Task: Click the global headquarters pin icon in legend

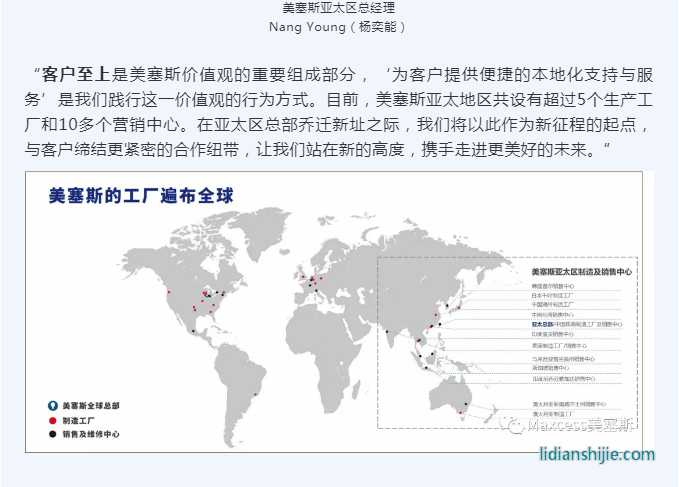Action: [x=52, y=406]
